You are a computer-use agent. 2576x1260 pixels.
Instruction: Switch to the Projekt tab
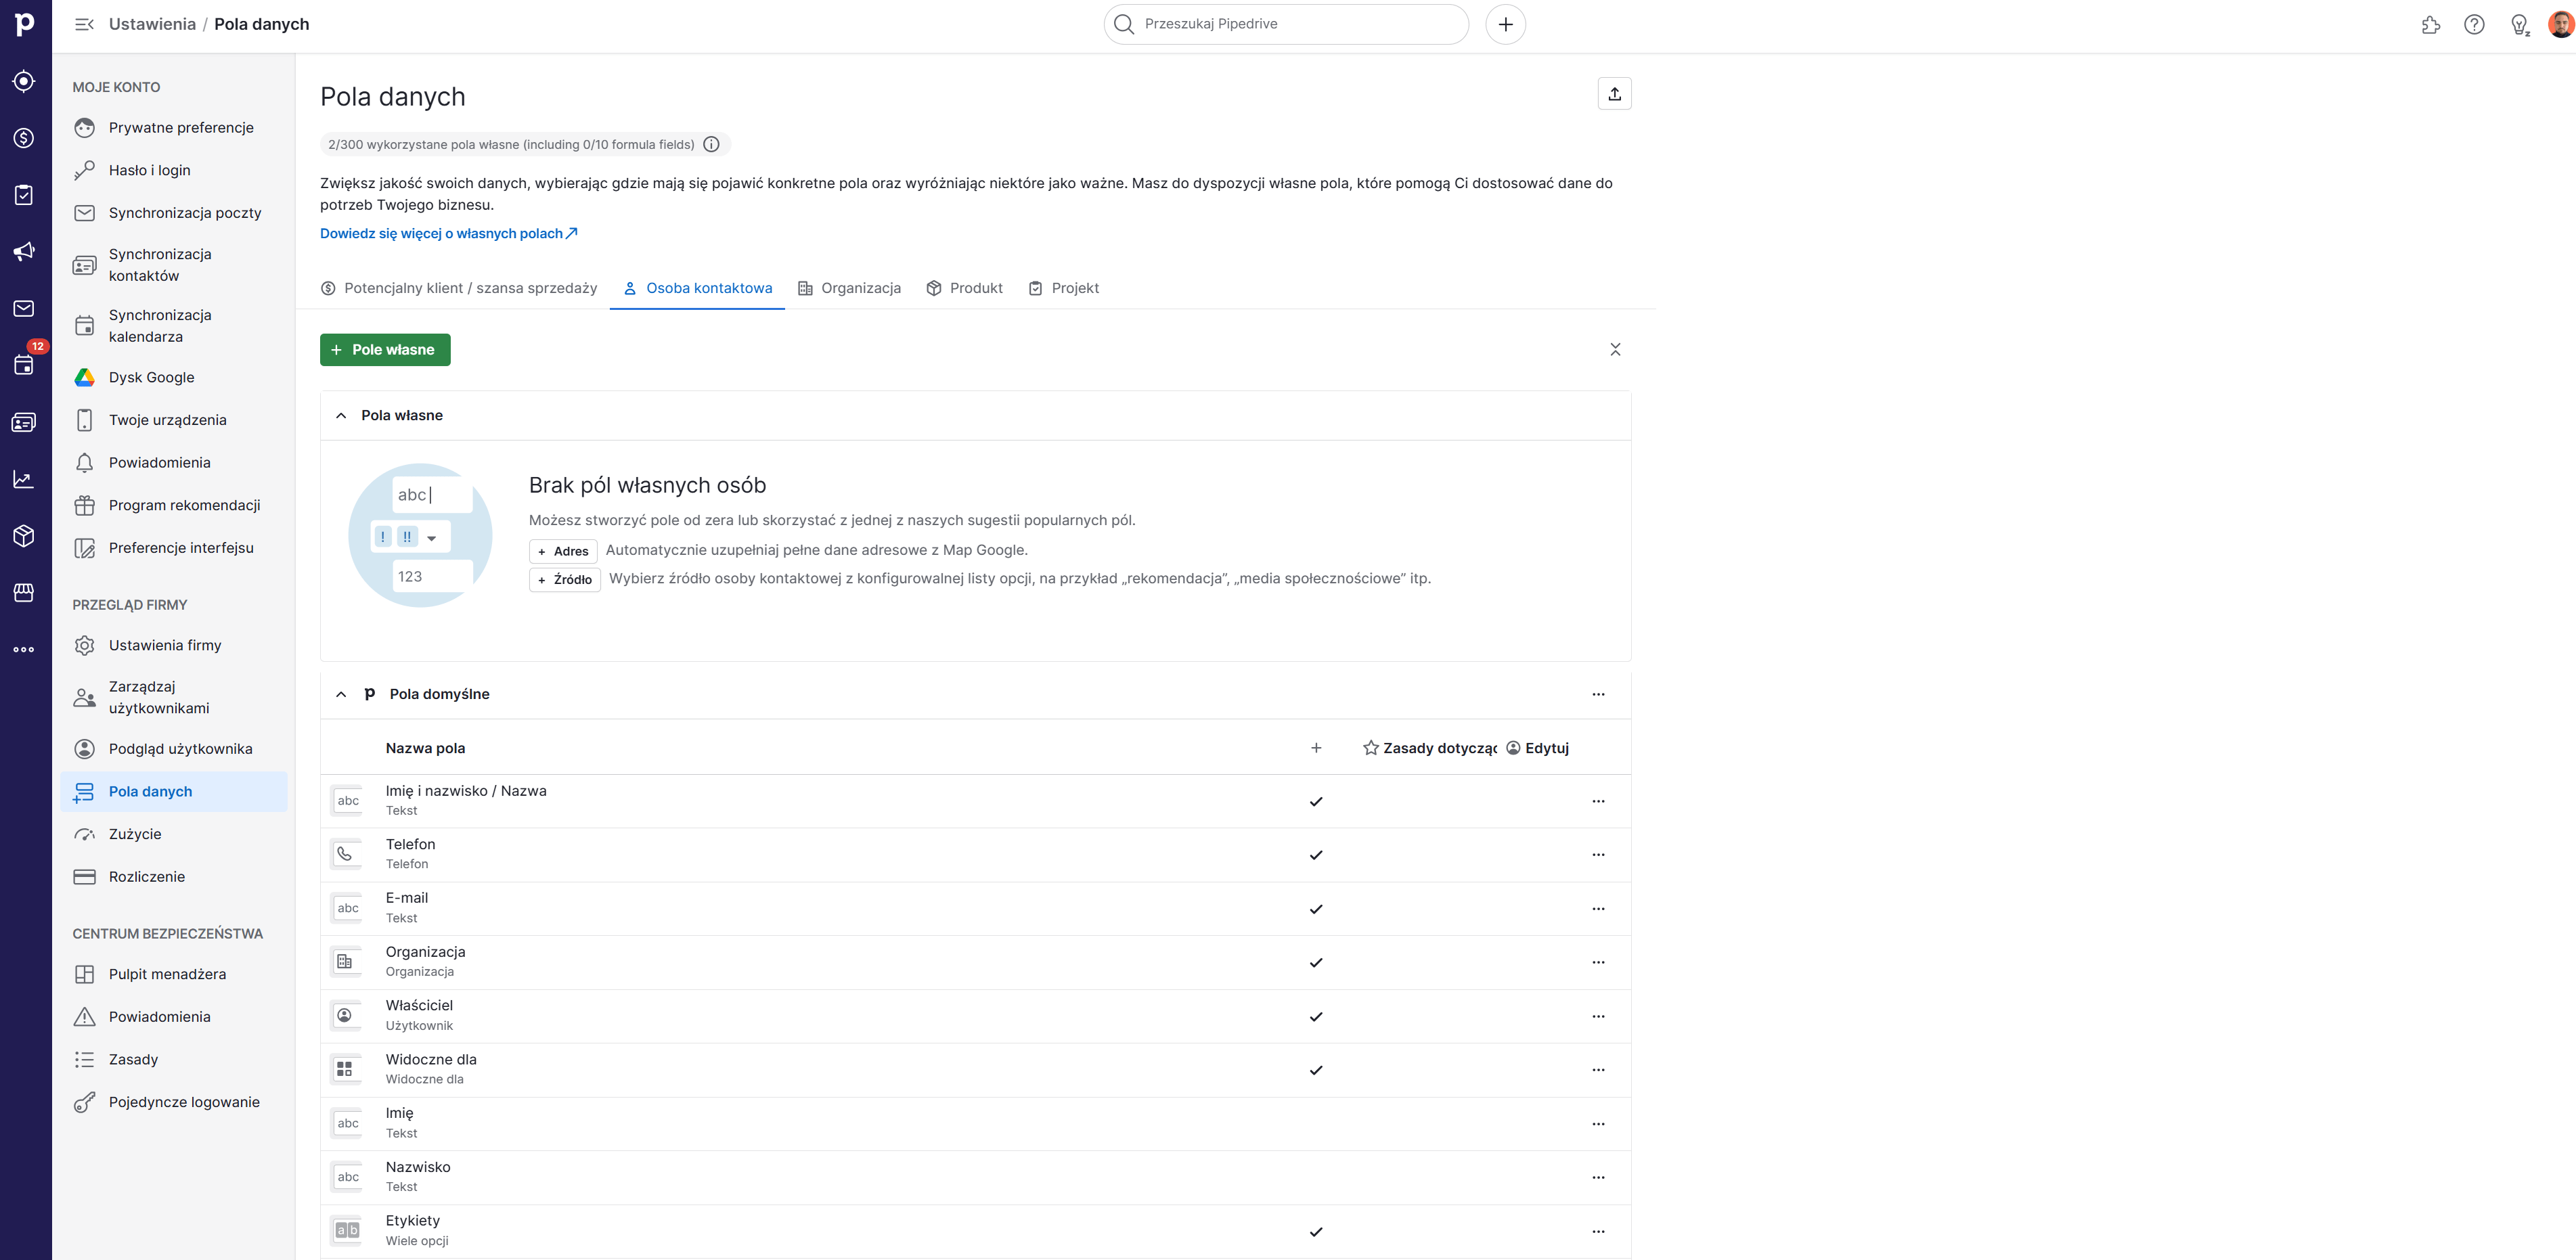coord(1064,288)
